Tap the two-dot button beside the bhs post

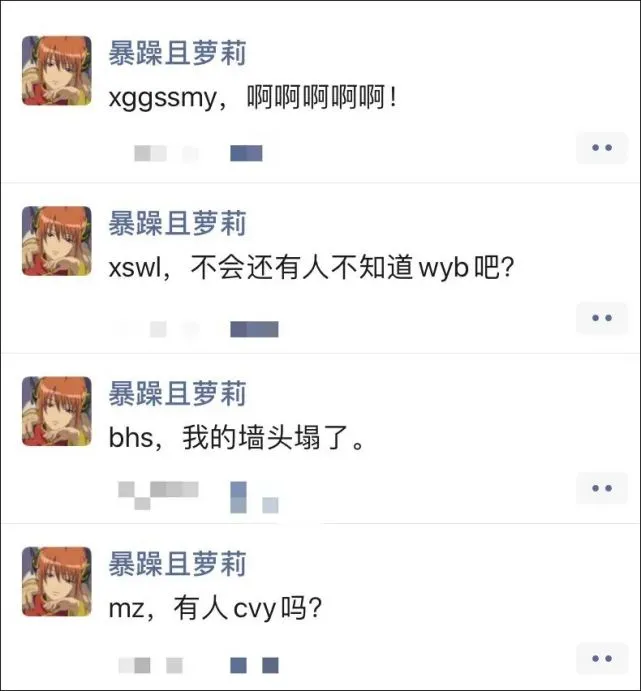coord(602,488)
